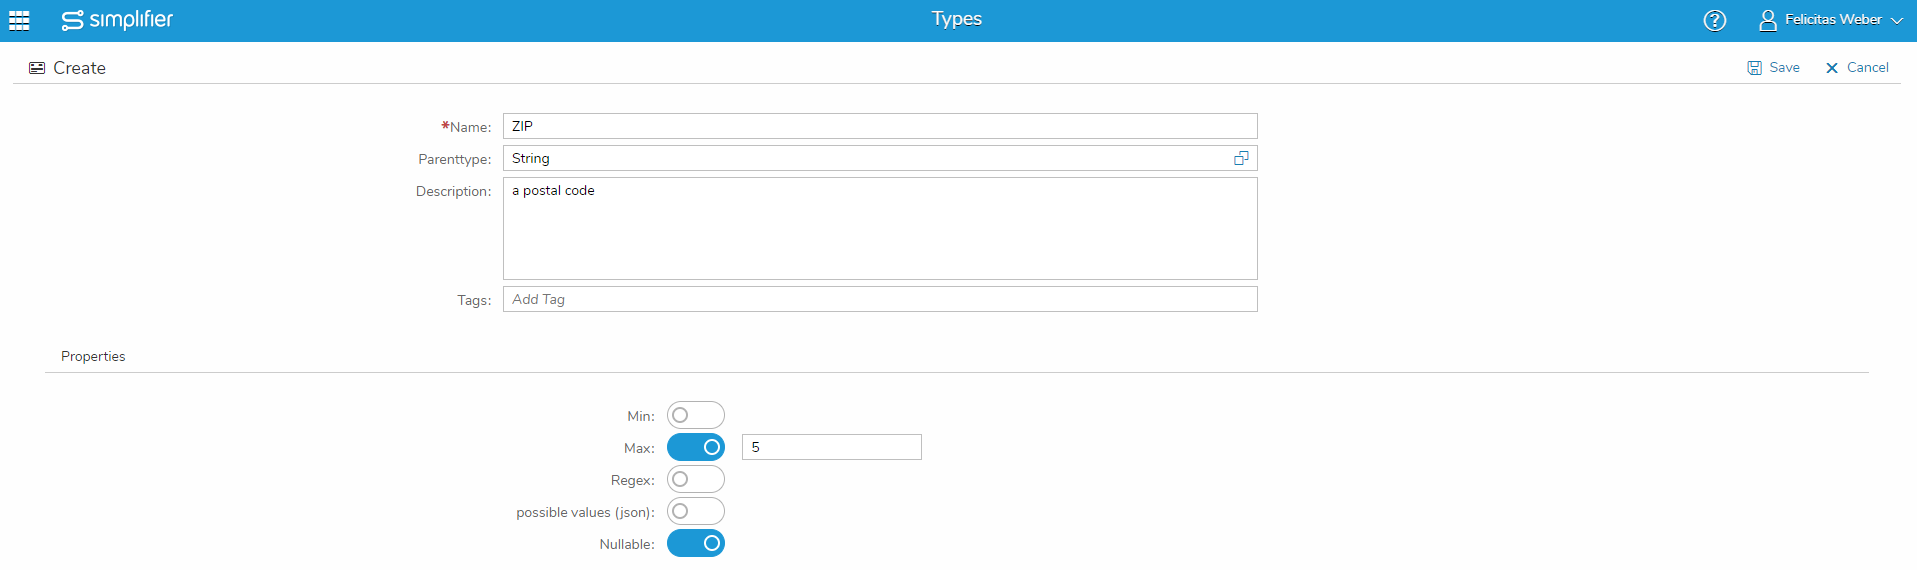Click the Save button label
Viewport: 1917px width, 570px height.
point(1784,68)
